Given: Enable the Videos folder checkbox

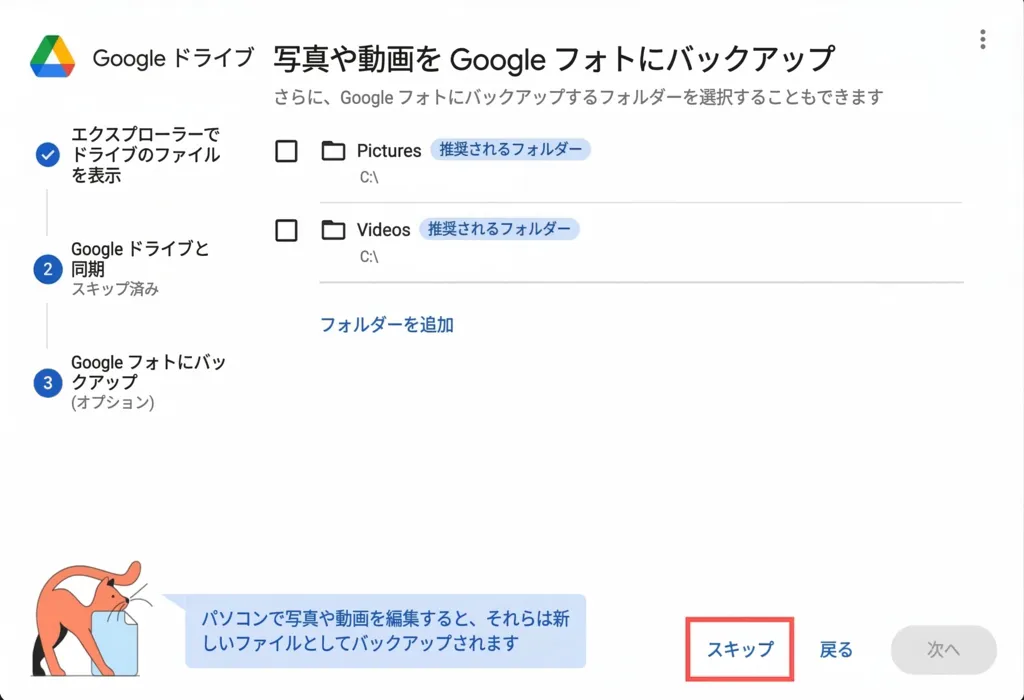Looking at the screenshot, I should point(286,230).
